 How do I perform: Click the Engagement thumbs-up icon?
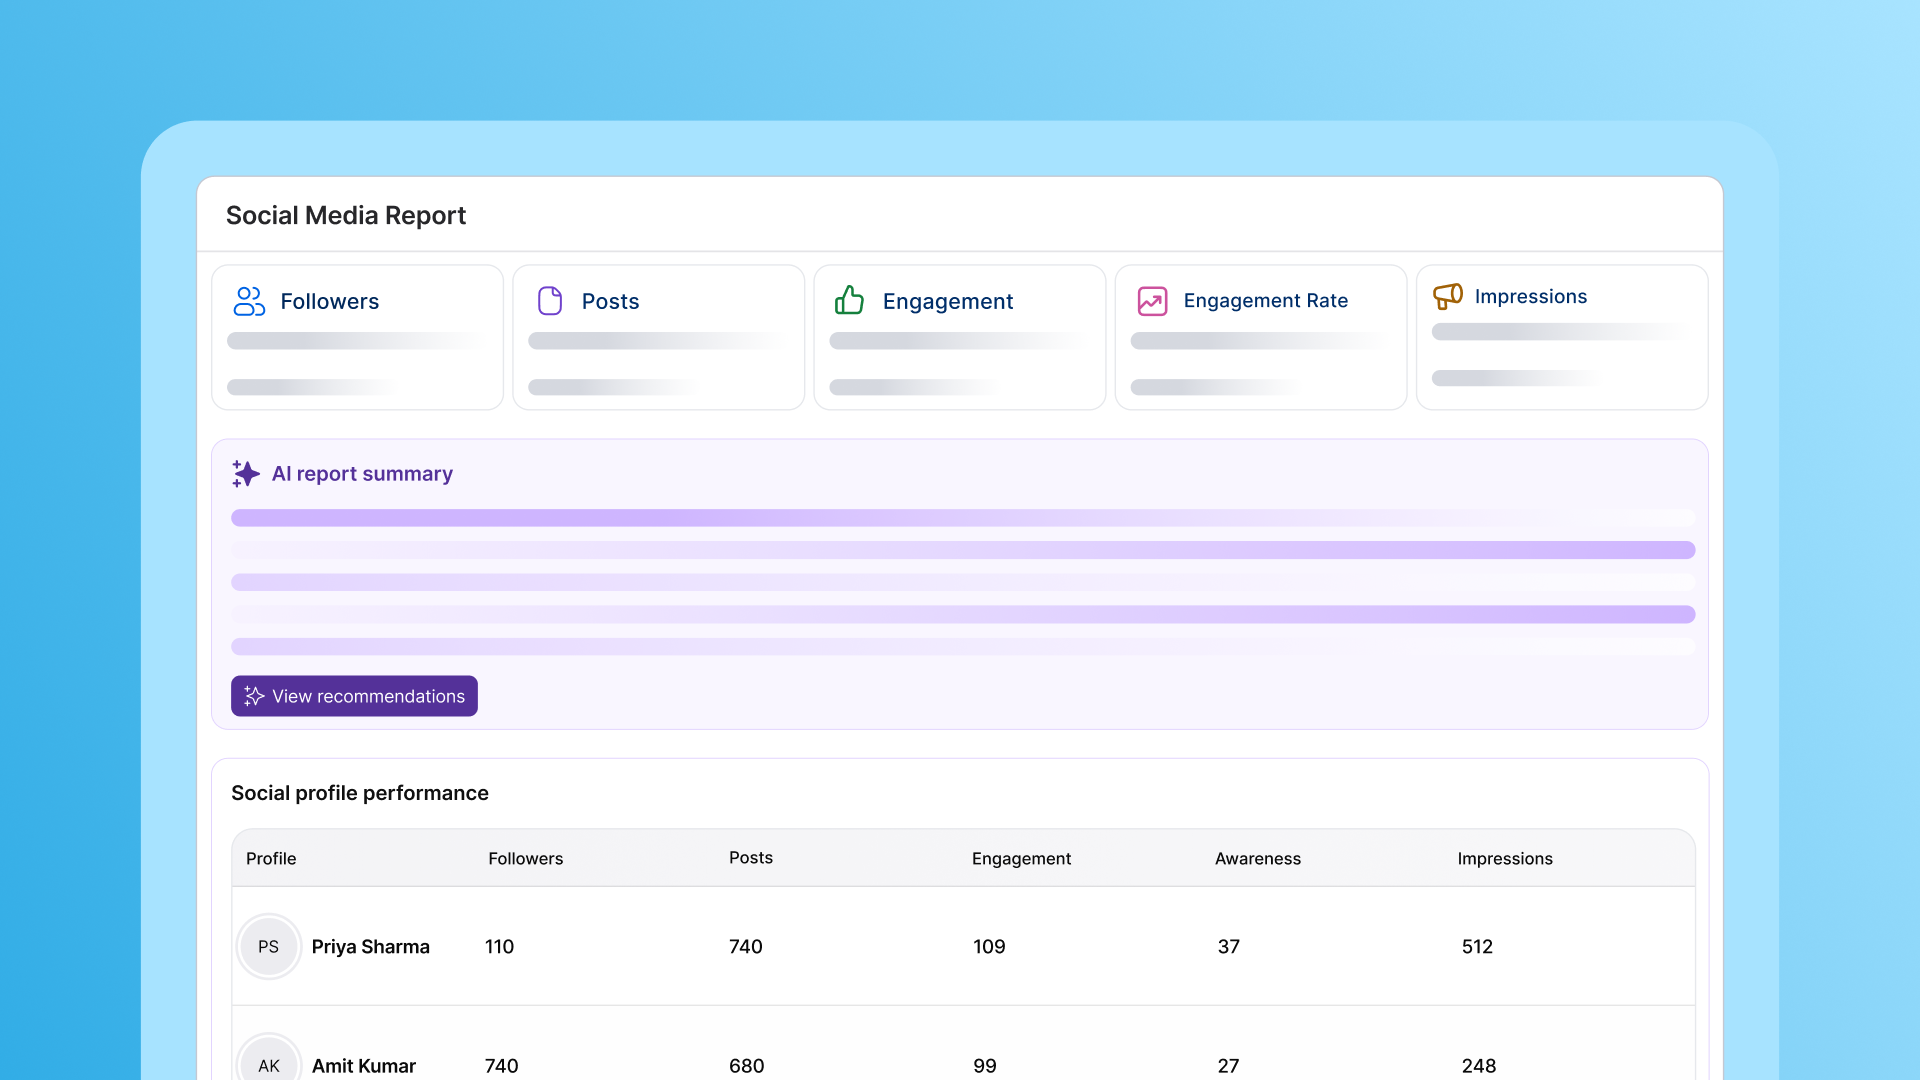pyautogui.click(x=849, y=300)
